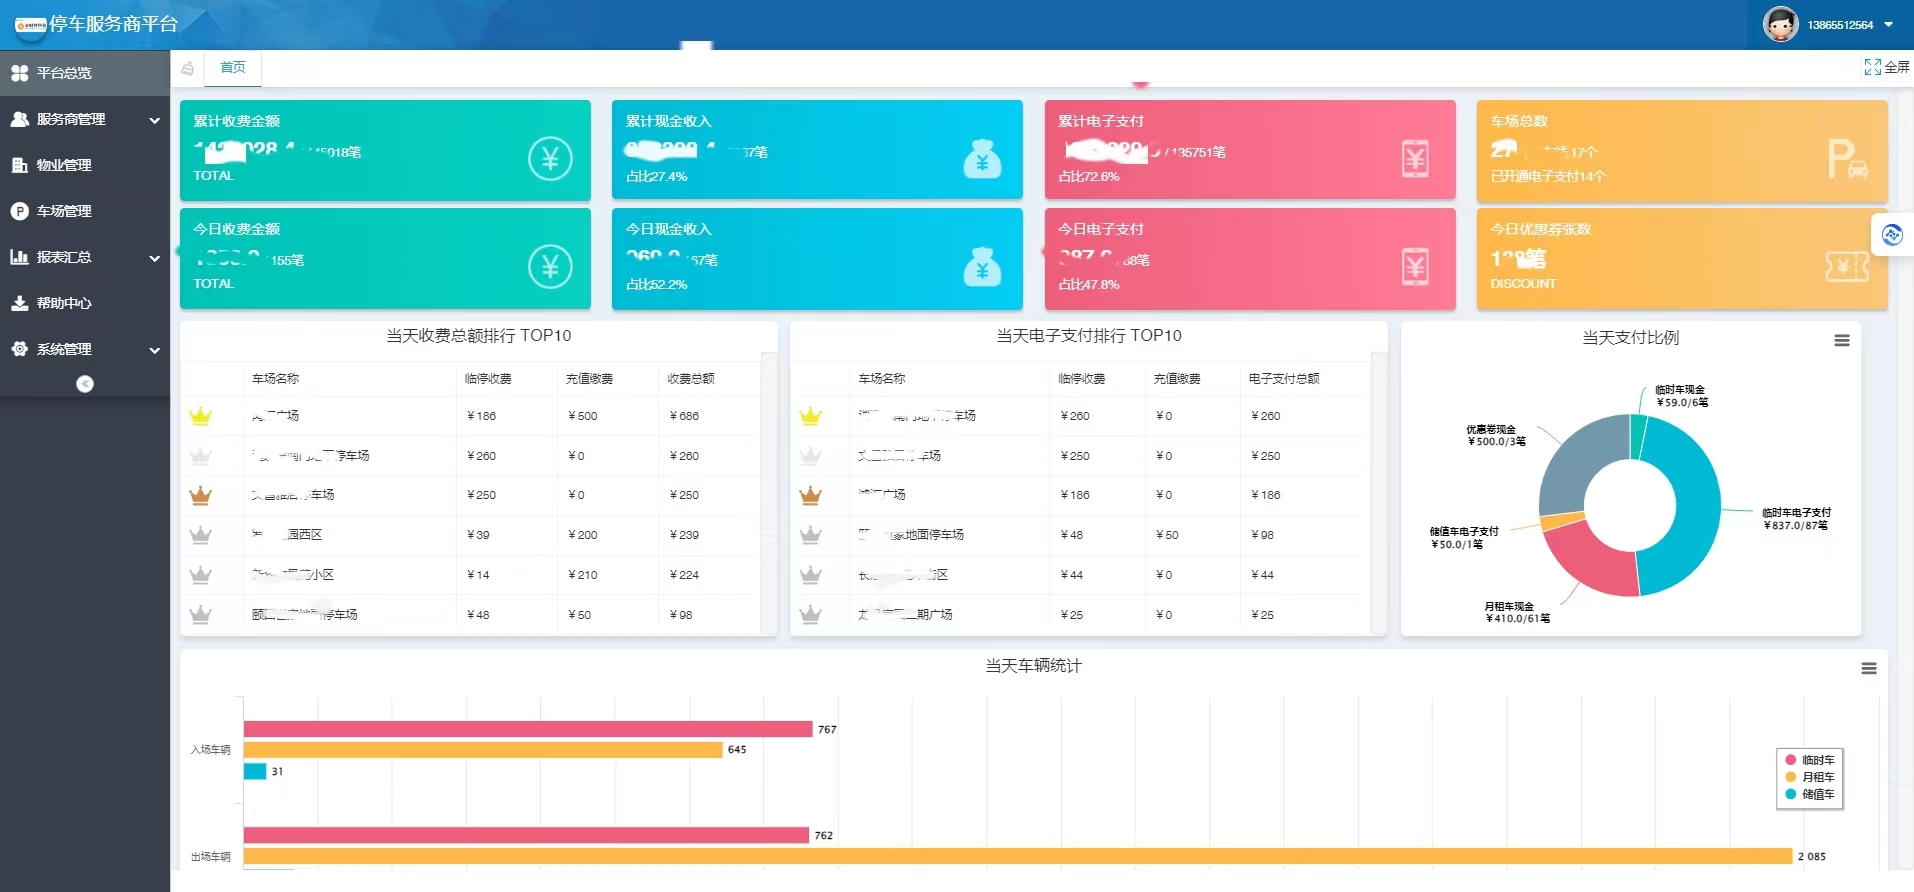Click the home icon beside 首页 tab
1914x892 pixels.
188,68
